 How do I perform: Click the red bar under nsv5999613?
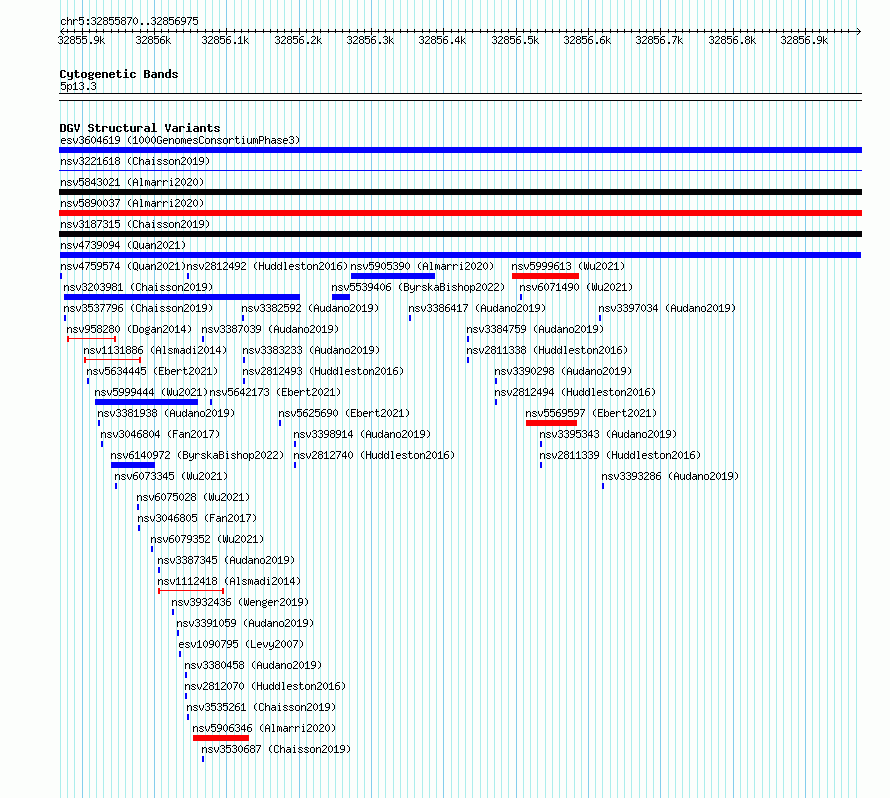(x=545, y=276)
